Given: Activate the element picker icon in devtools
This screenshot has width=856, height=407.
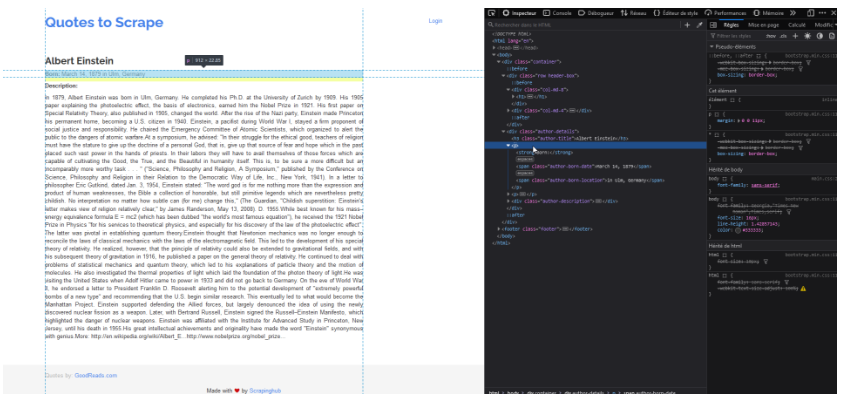Looking at the screenshot, I should tap(490, 13).
